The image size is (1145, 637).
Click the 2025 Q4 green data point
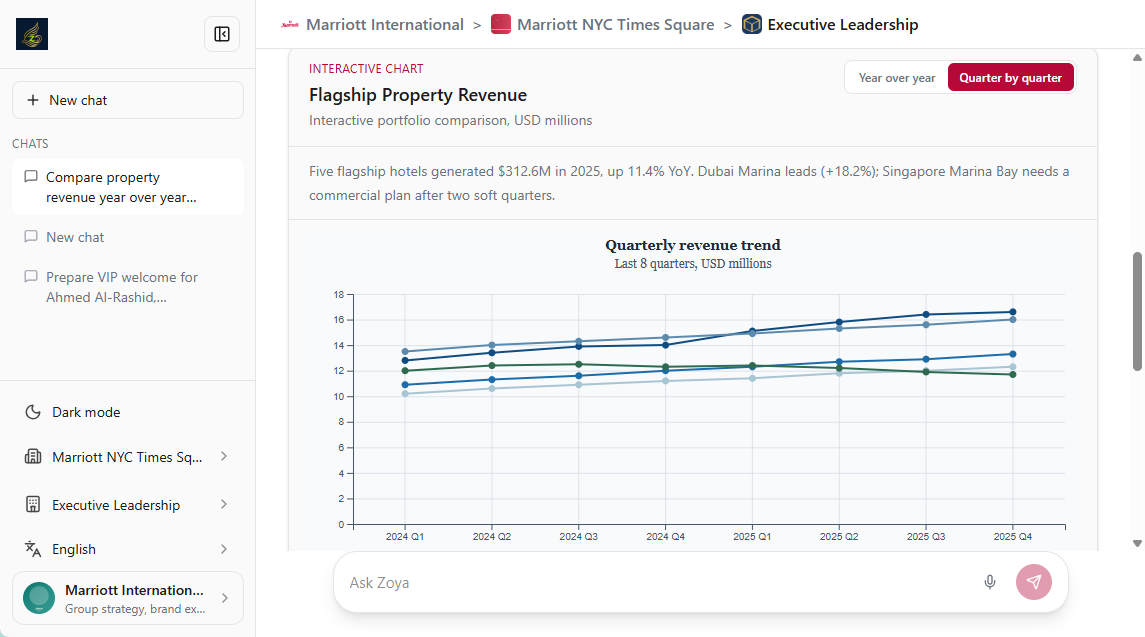1013,375
